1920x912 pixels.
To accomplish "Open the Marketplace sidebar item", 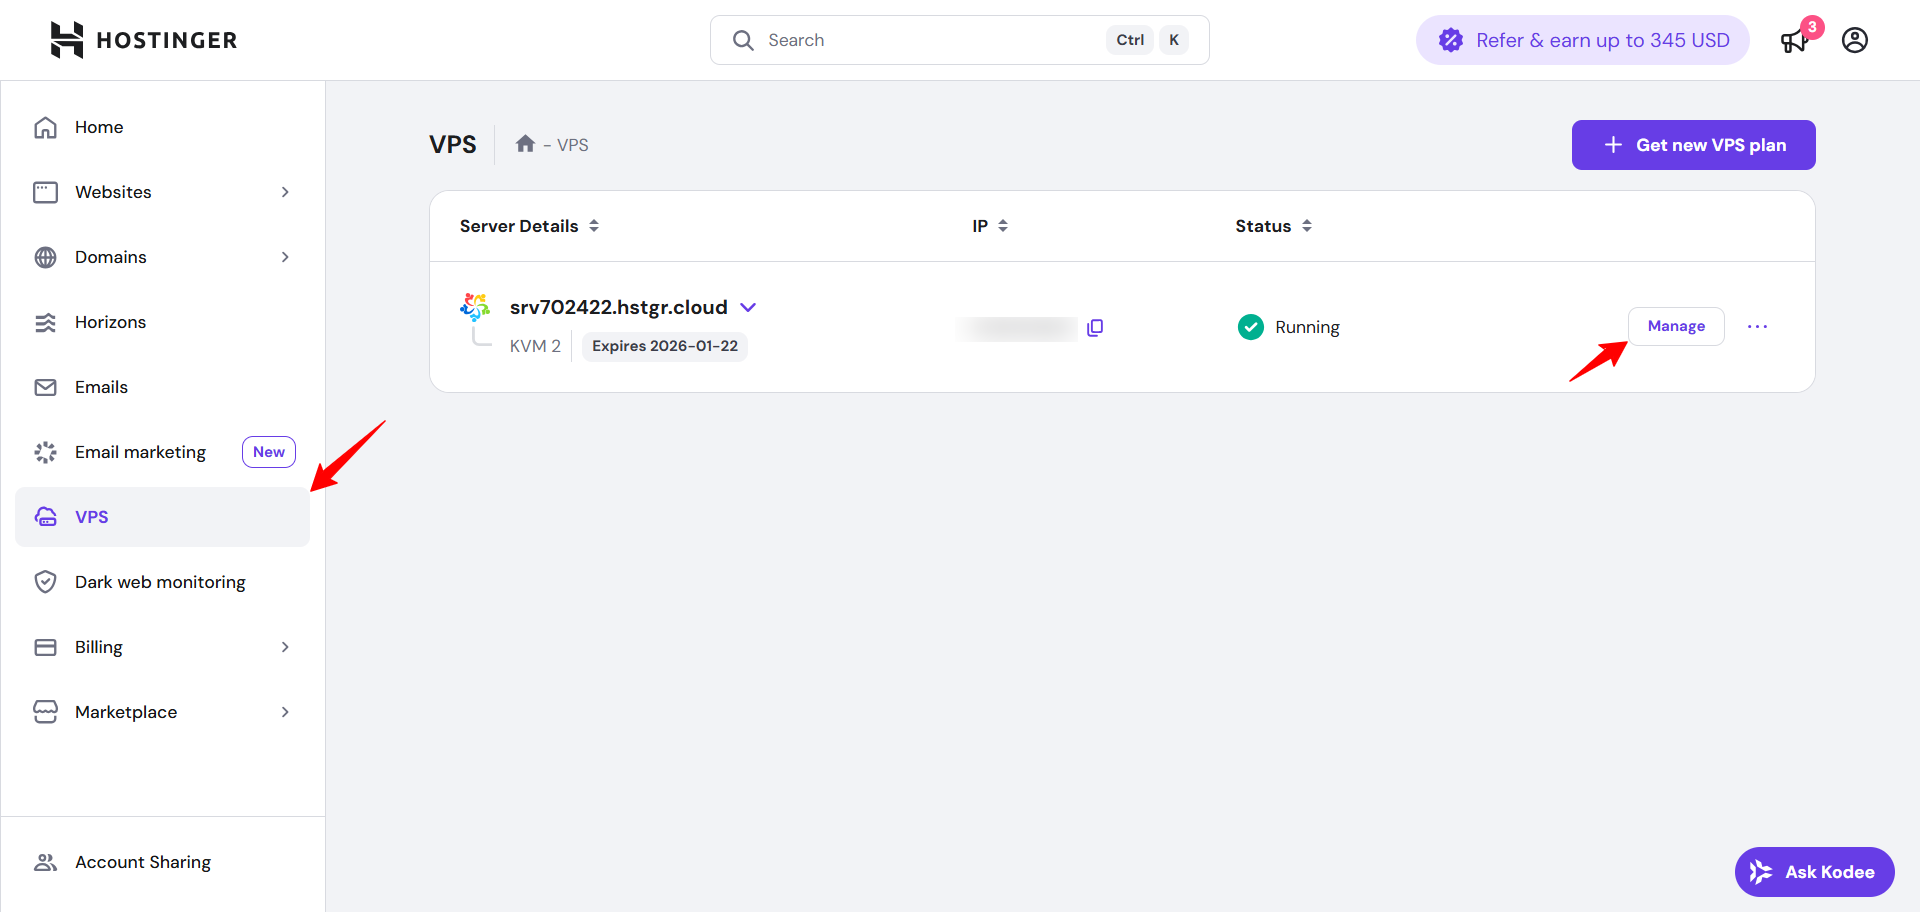I will (162, 712).
